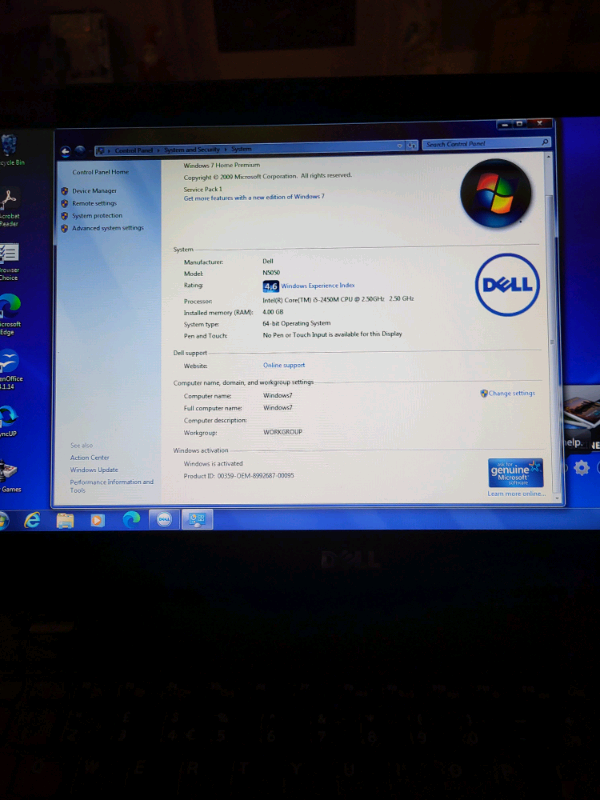Screen dimensions: 600x800
Task: Open System protection link
Action: (97, 216)
